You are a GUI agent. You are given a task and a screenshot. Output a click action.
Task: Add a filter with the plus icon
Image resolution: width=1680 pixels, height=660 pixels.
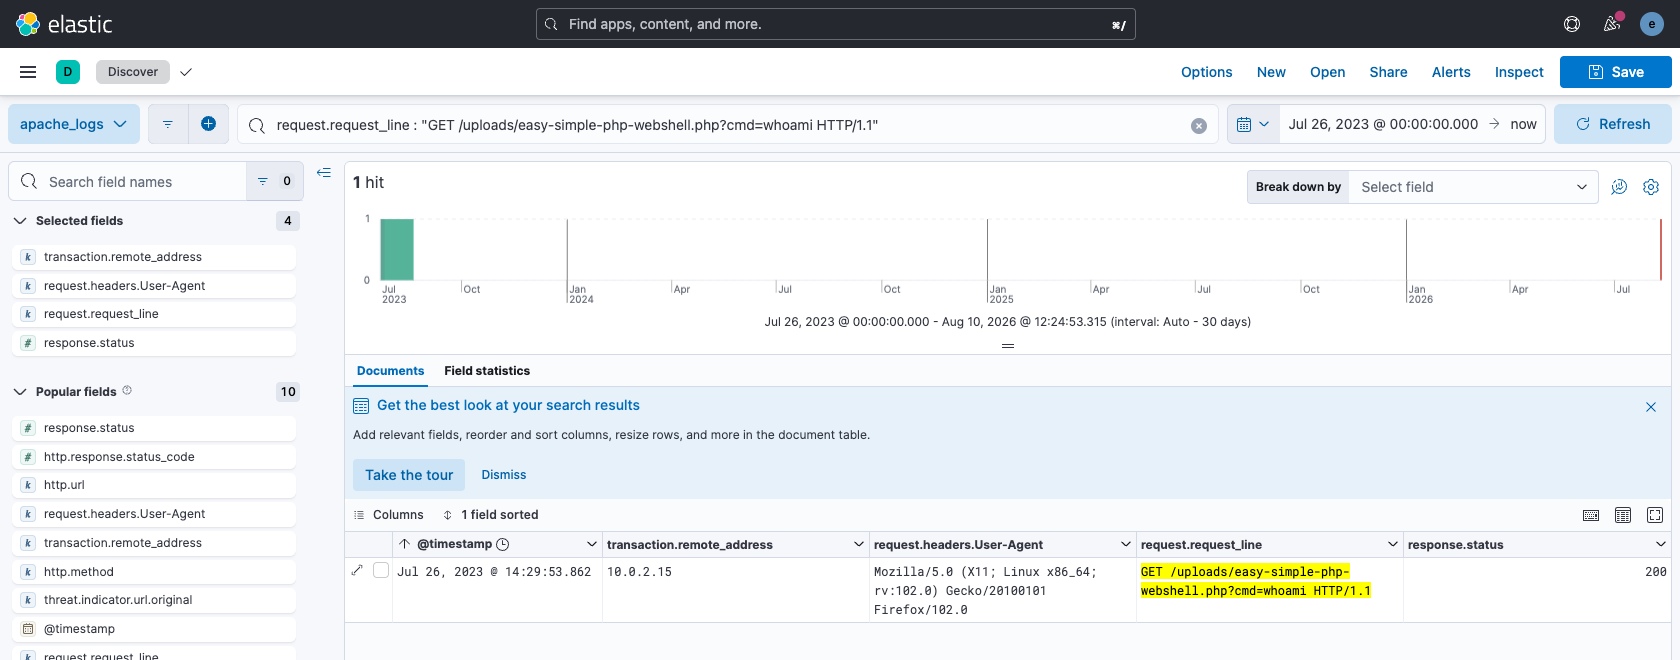point(208,124)
